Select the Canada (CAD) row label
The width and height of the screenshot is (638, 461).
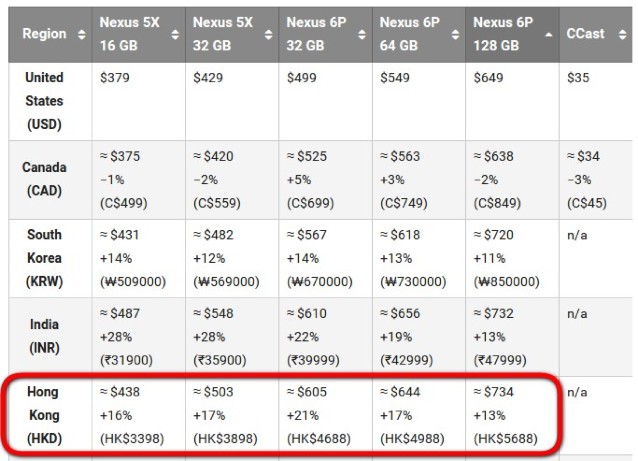44,179
